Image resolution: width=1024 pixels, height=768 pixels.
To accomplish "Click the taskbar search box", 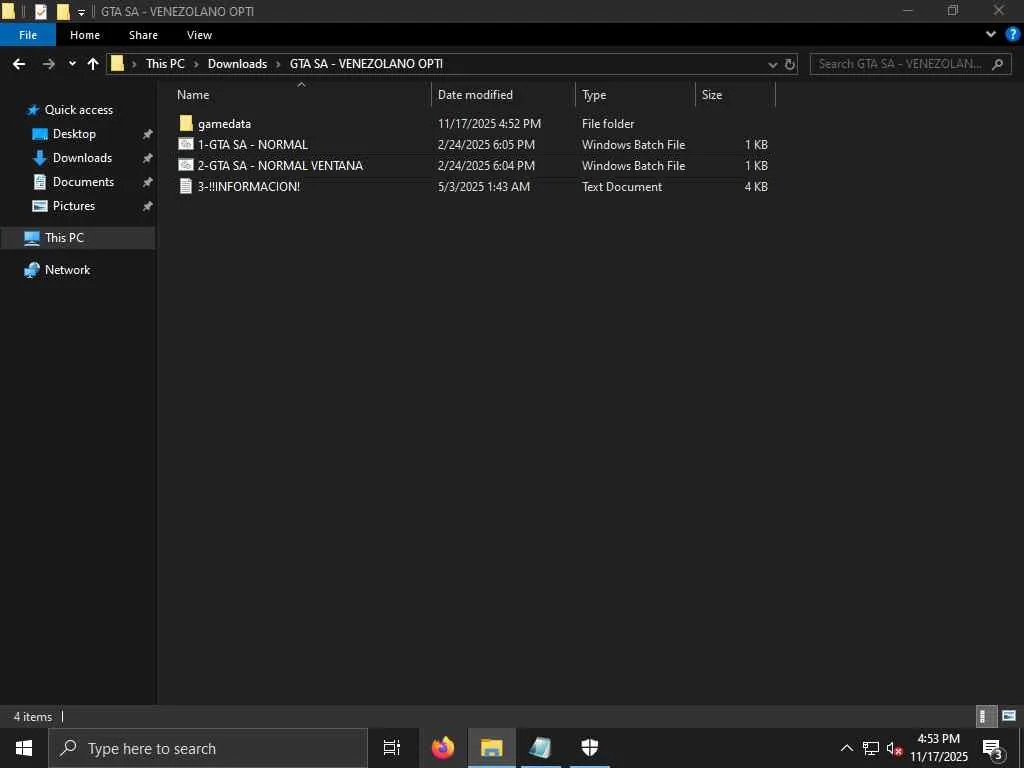I will pyautogui.click(x=208, y=748).
